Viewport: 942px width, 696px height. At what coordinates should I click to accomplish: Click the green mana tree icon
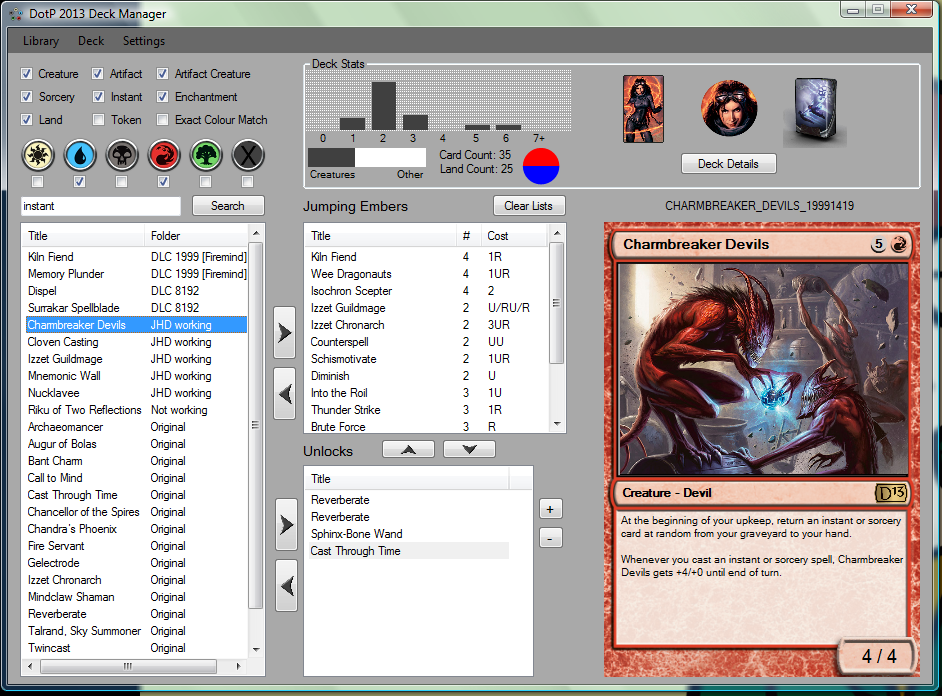coord(205,155)
